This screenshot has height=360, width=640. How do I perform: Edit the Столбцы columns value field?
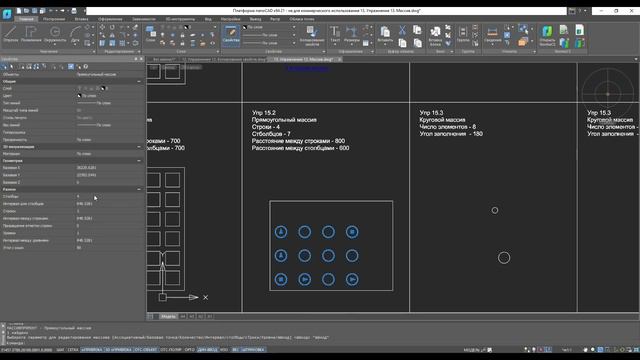[x=109, y=197]
